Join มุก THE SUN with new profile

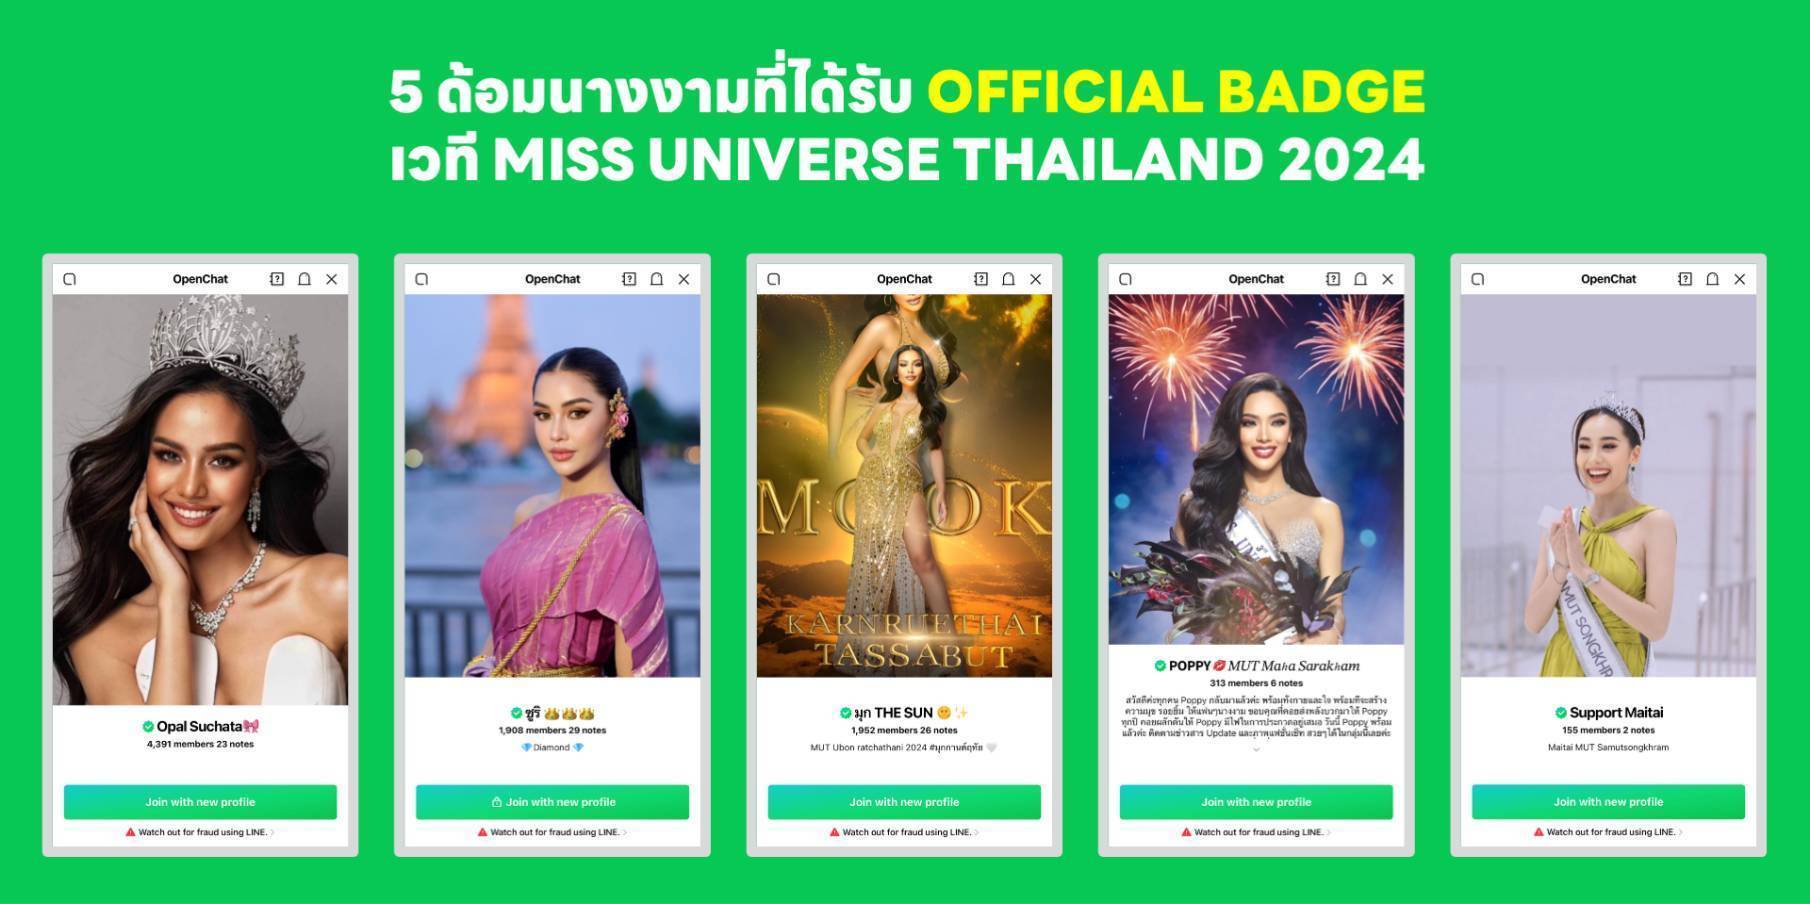click(904, 802)
